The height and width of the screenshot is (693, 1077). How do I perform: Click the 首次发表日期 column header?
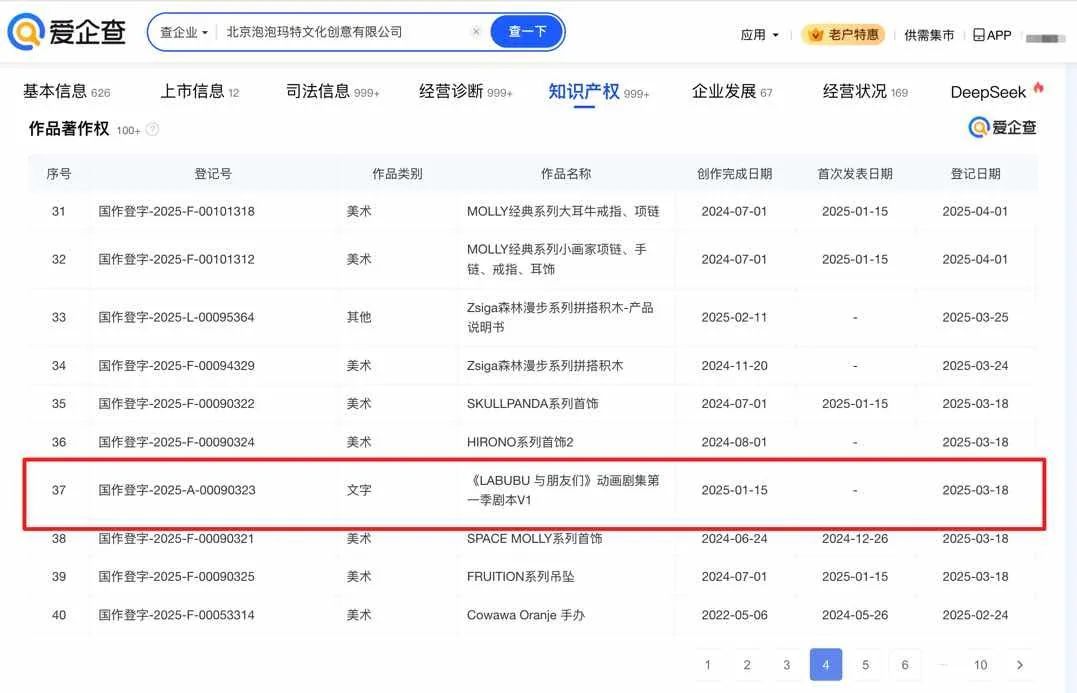[855, 174]
